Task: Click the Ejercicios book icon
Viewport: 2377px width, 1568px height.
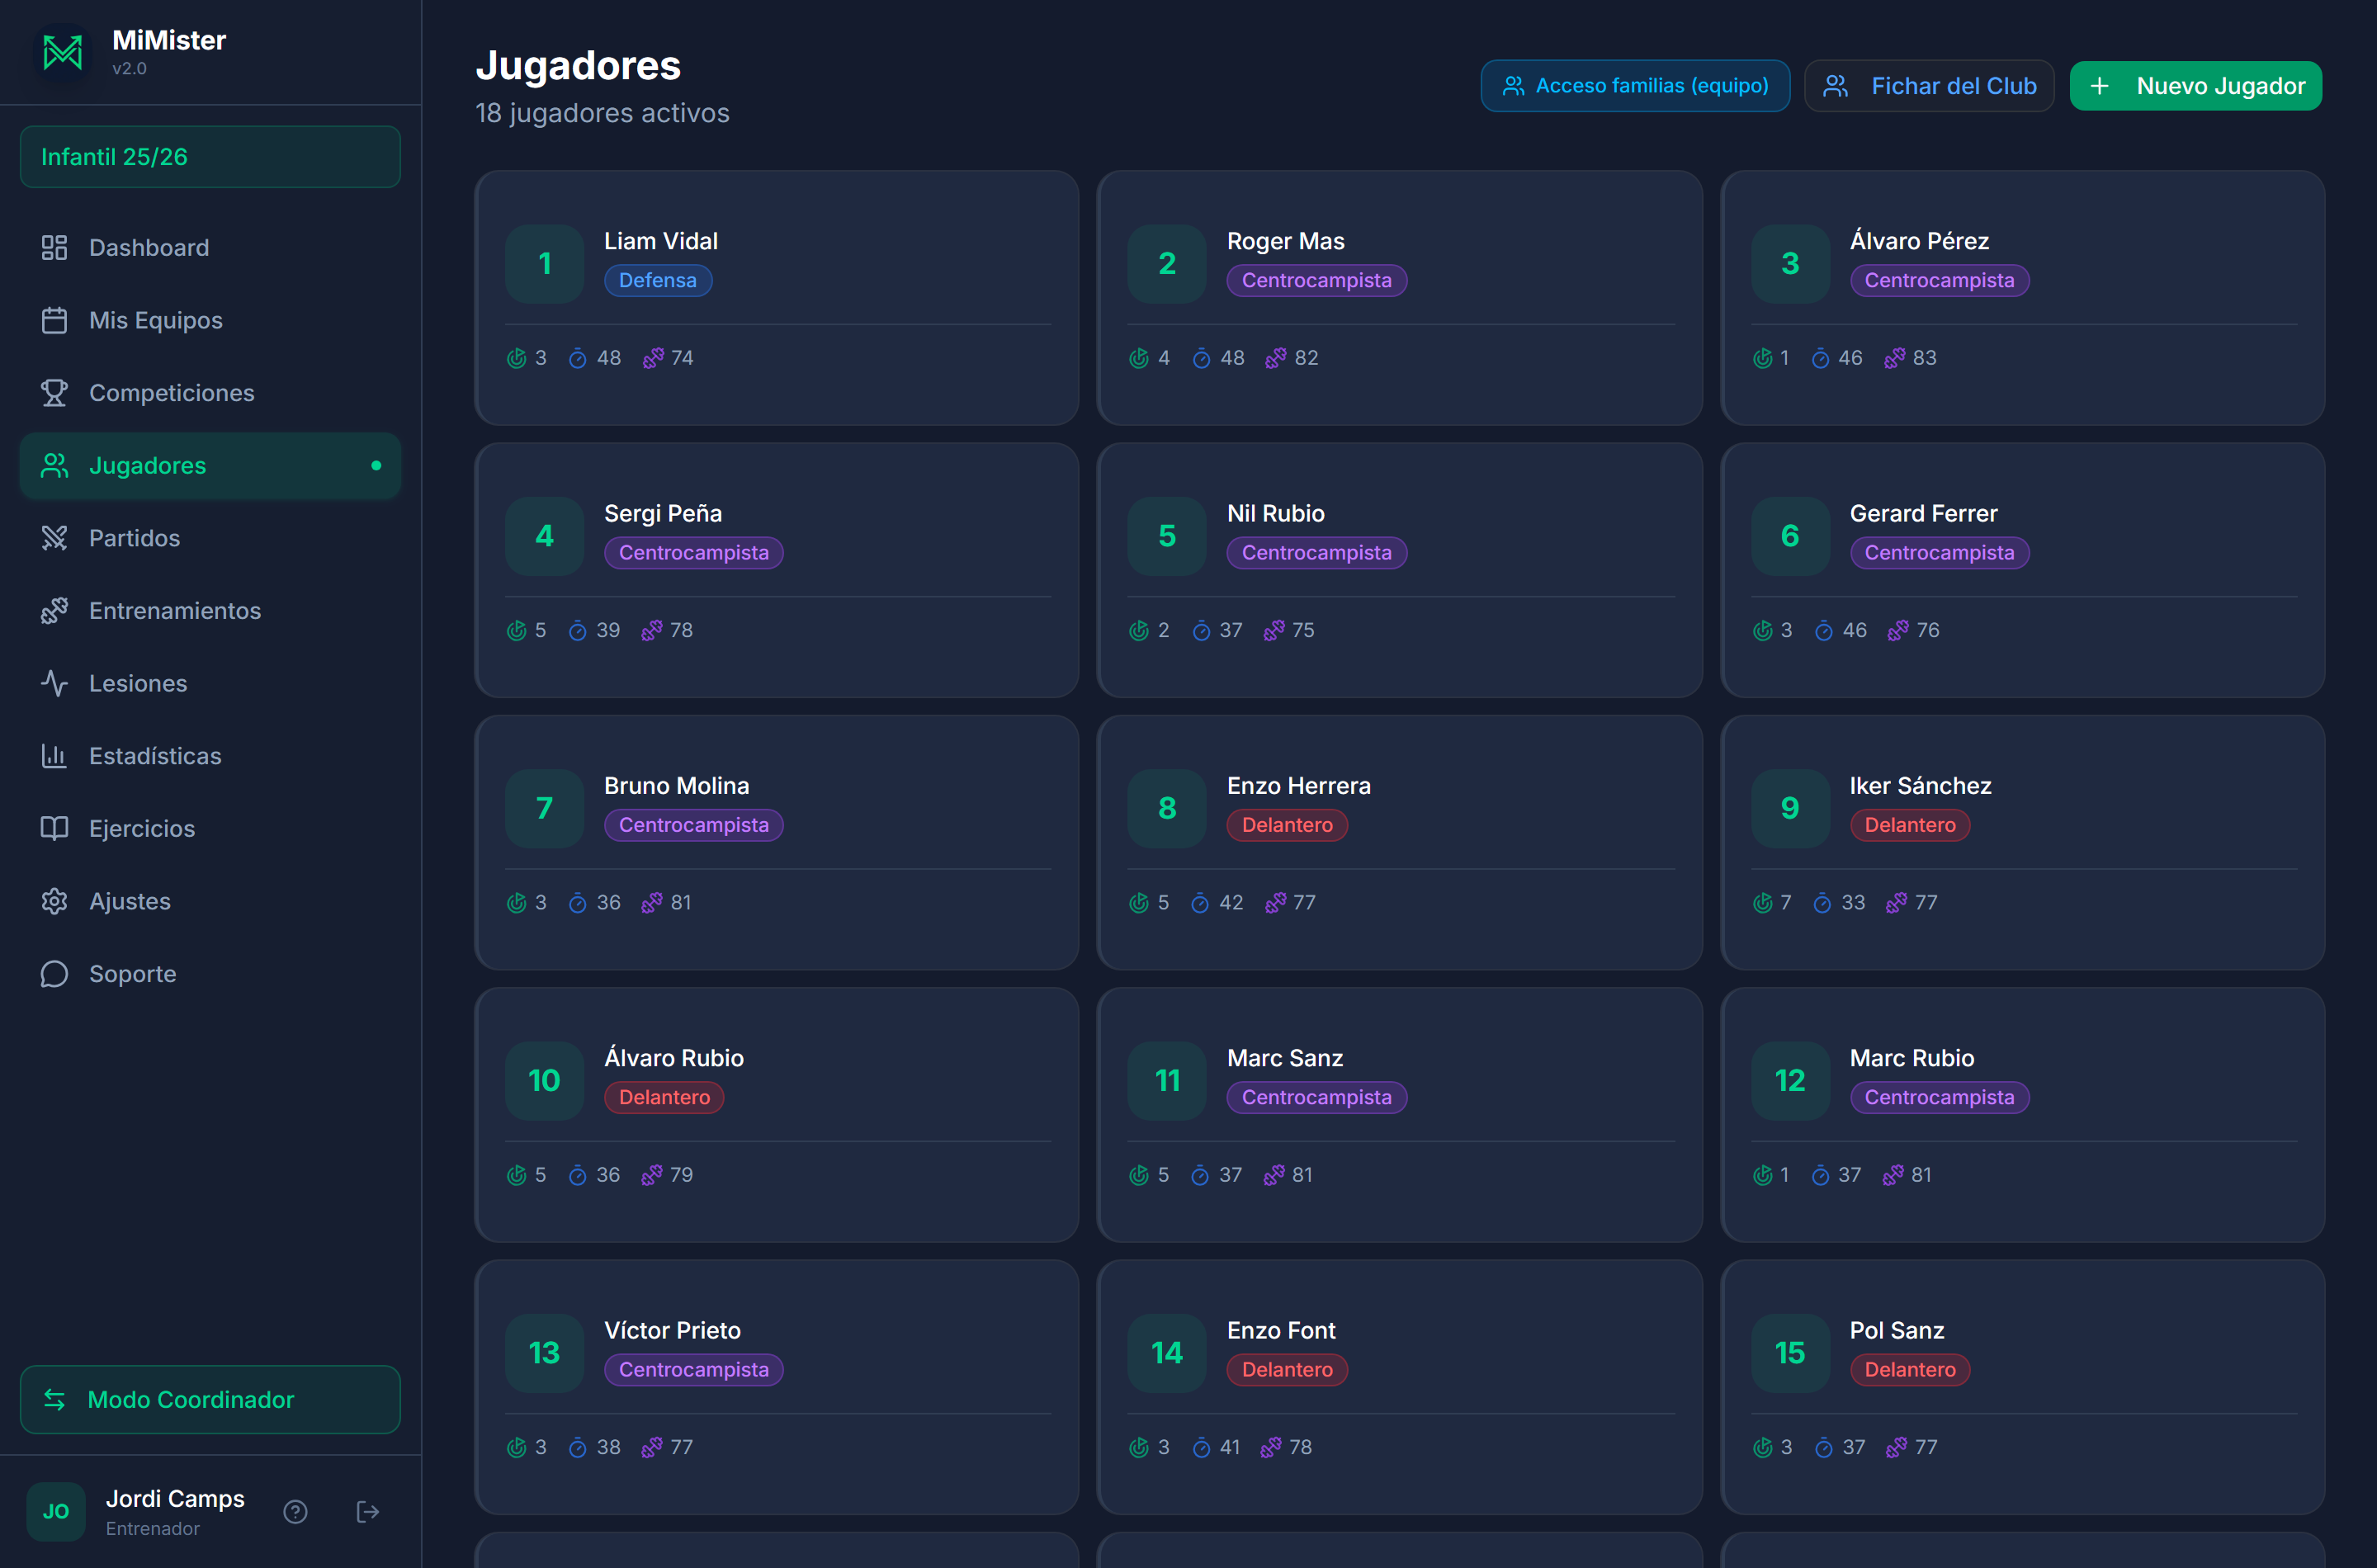Action: click(54, 828)
